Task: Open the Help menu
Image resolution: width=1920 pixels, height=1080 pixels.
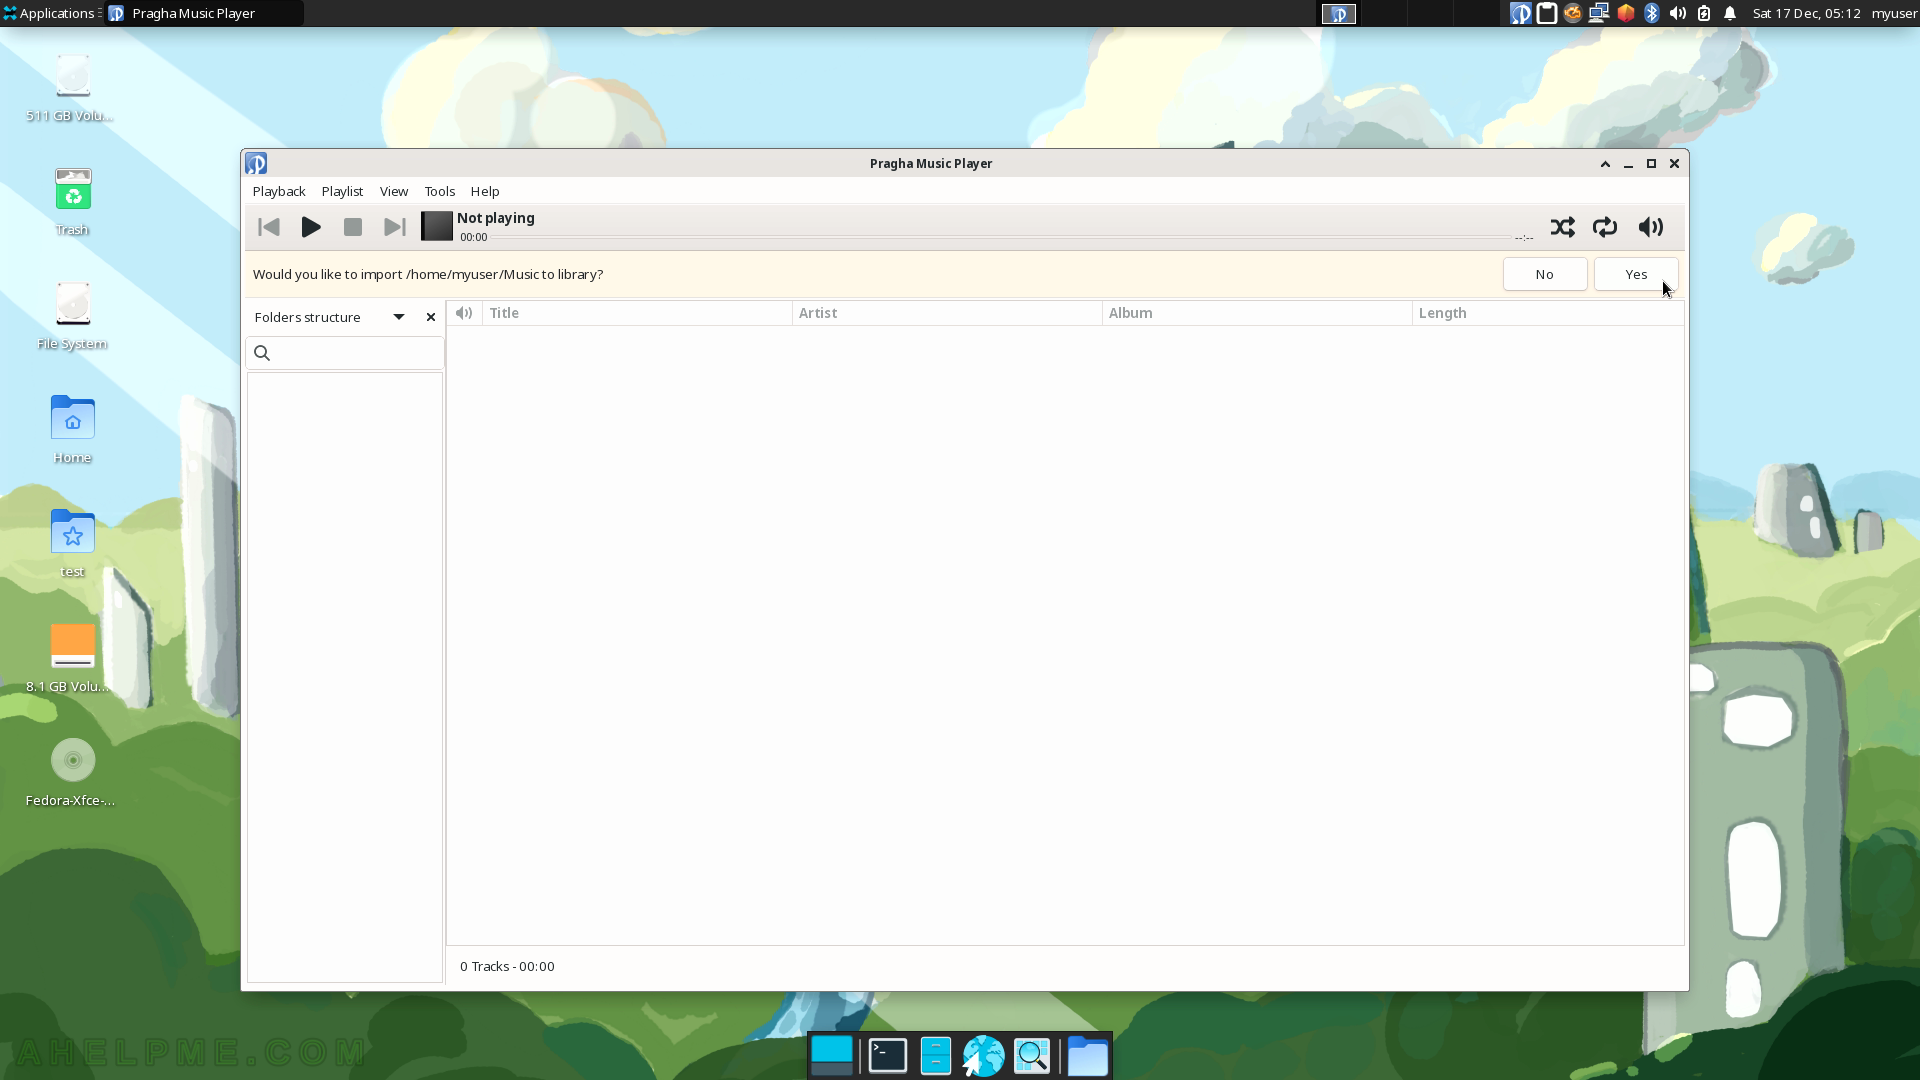Action: click(x=485, y=191)
